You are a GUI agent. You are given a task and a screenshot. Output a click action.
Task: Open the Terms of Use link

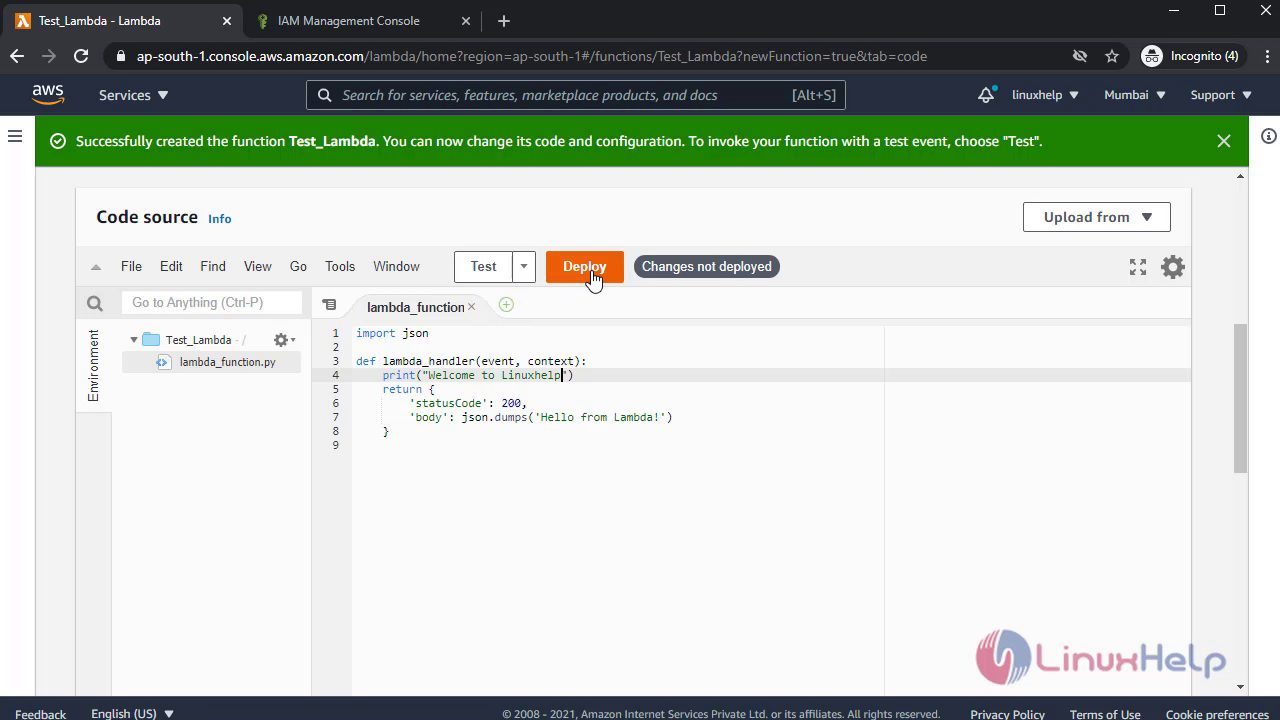pos(1104,713)
